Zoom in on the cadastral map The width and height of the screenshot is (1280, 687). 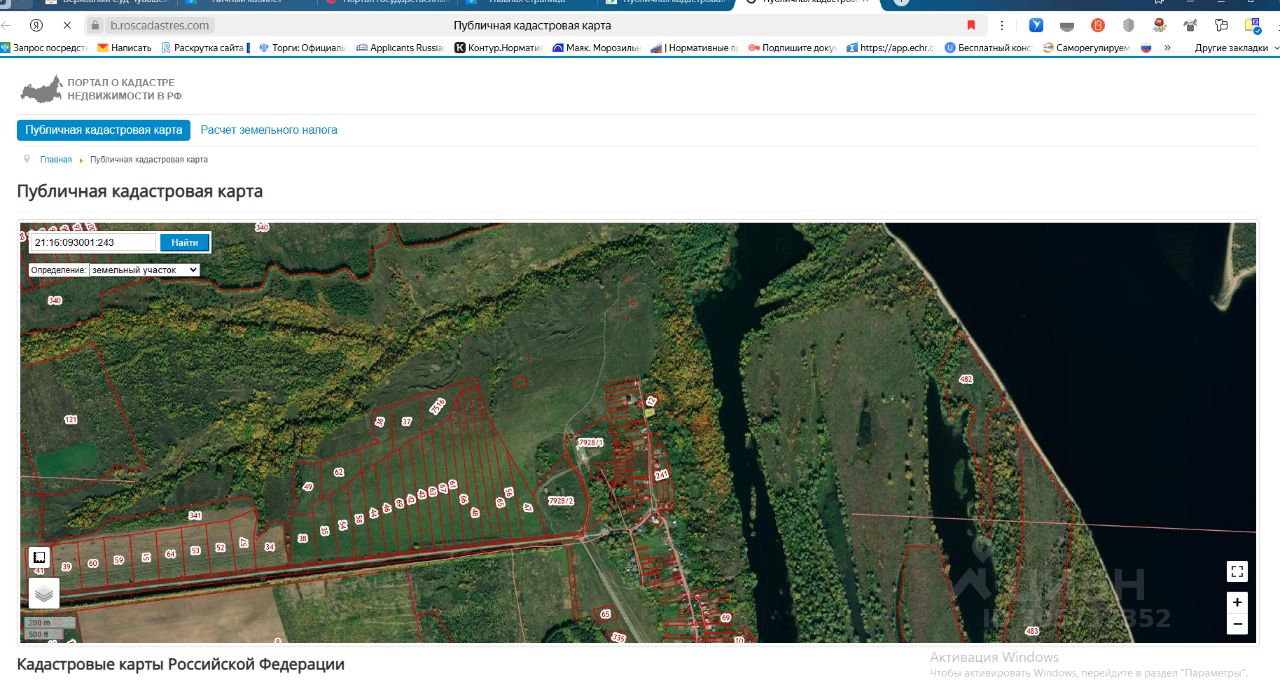point(1237,602)
